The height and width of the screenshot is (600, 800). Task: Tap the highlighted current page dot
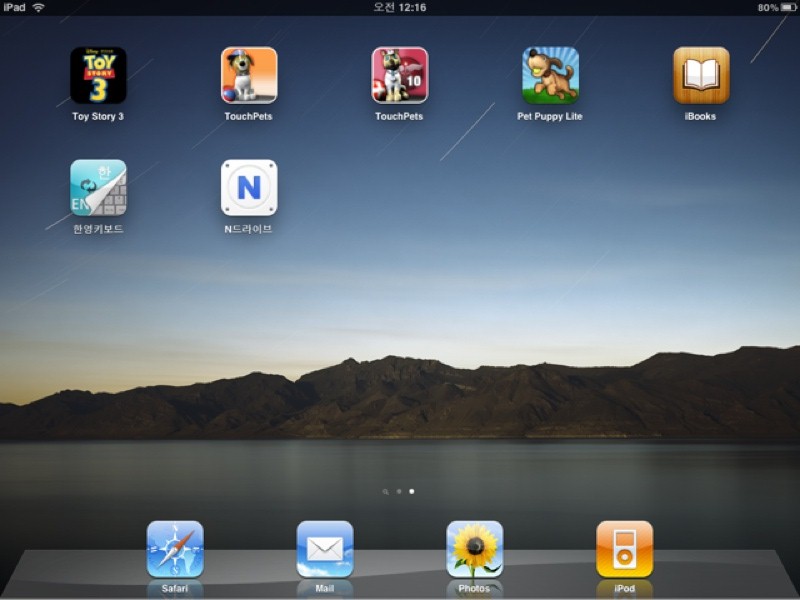click(412, 492)
